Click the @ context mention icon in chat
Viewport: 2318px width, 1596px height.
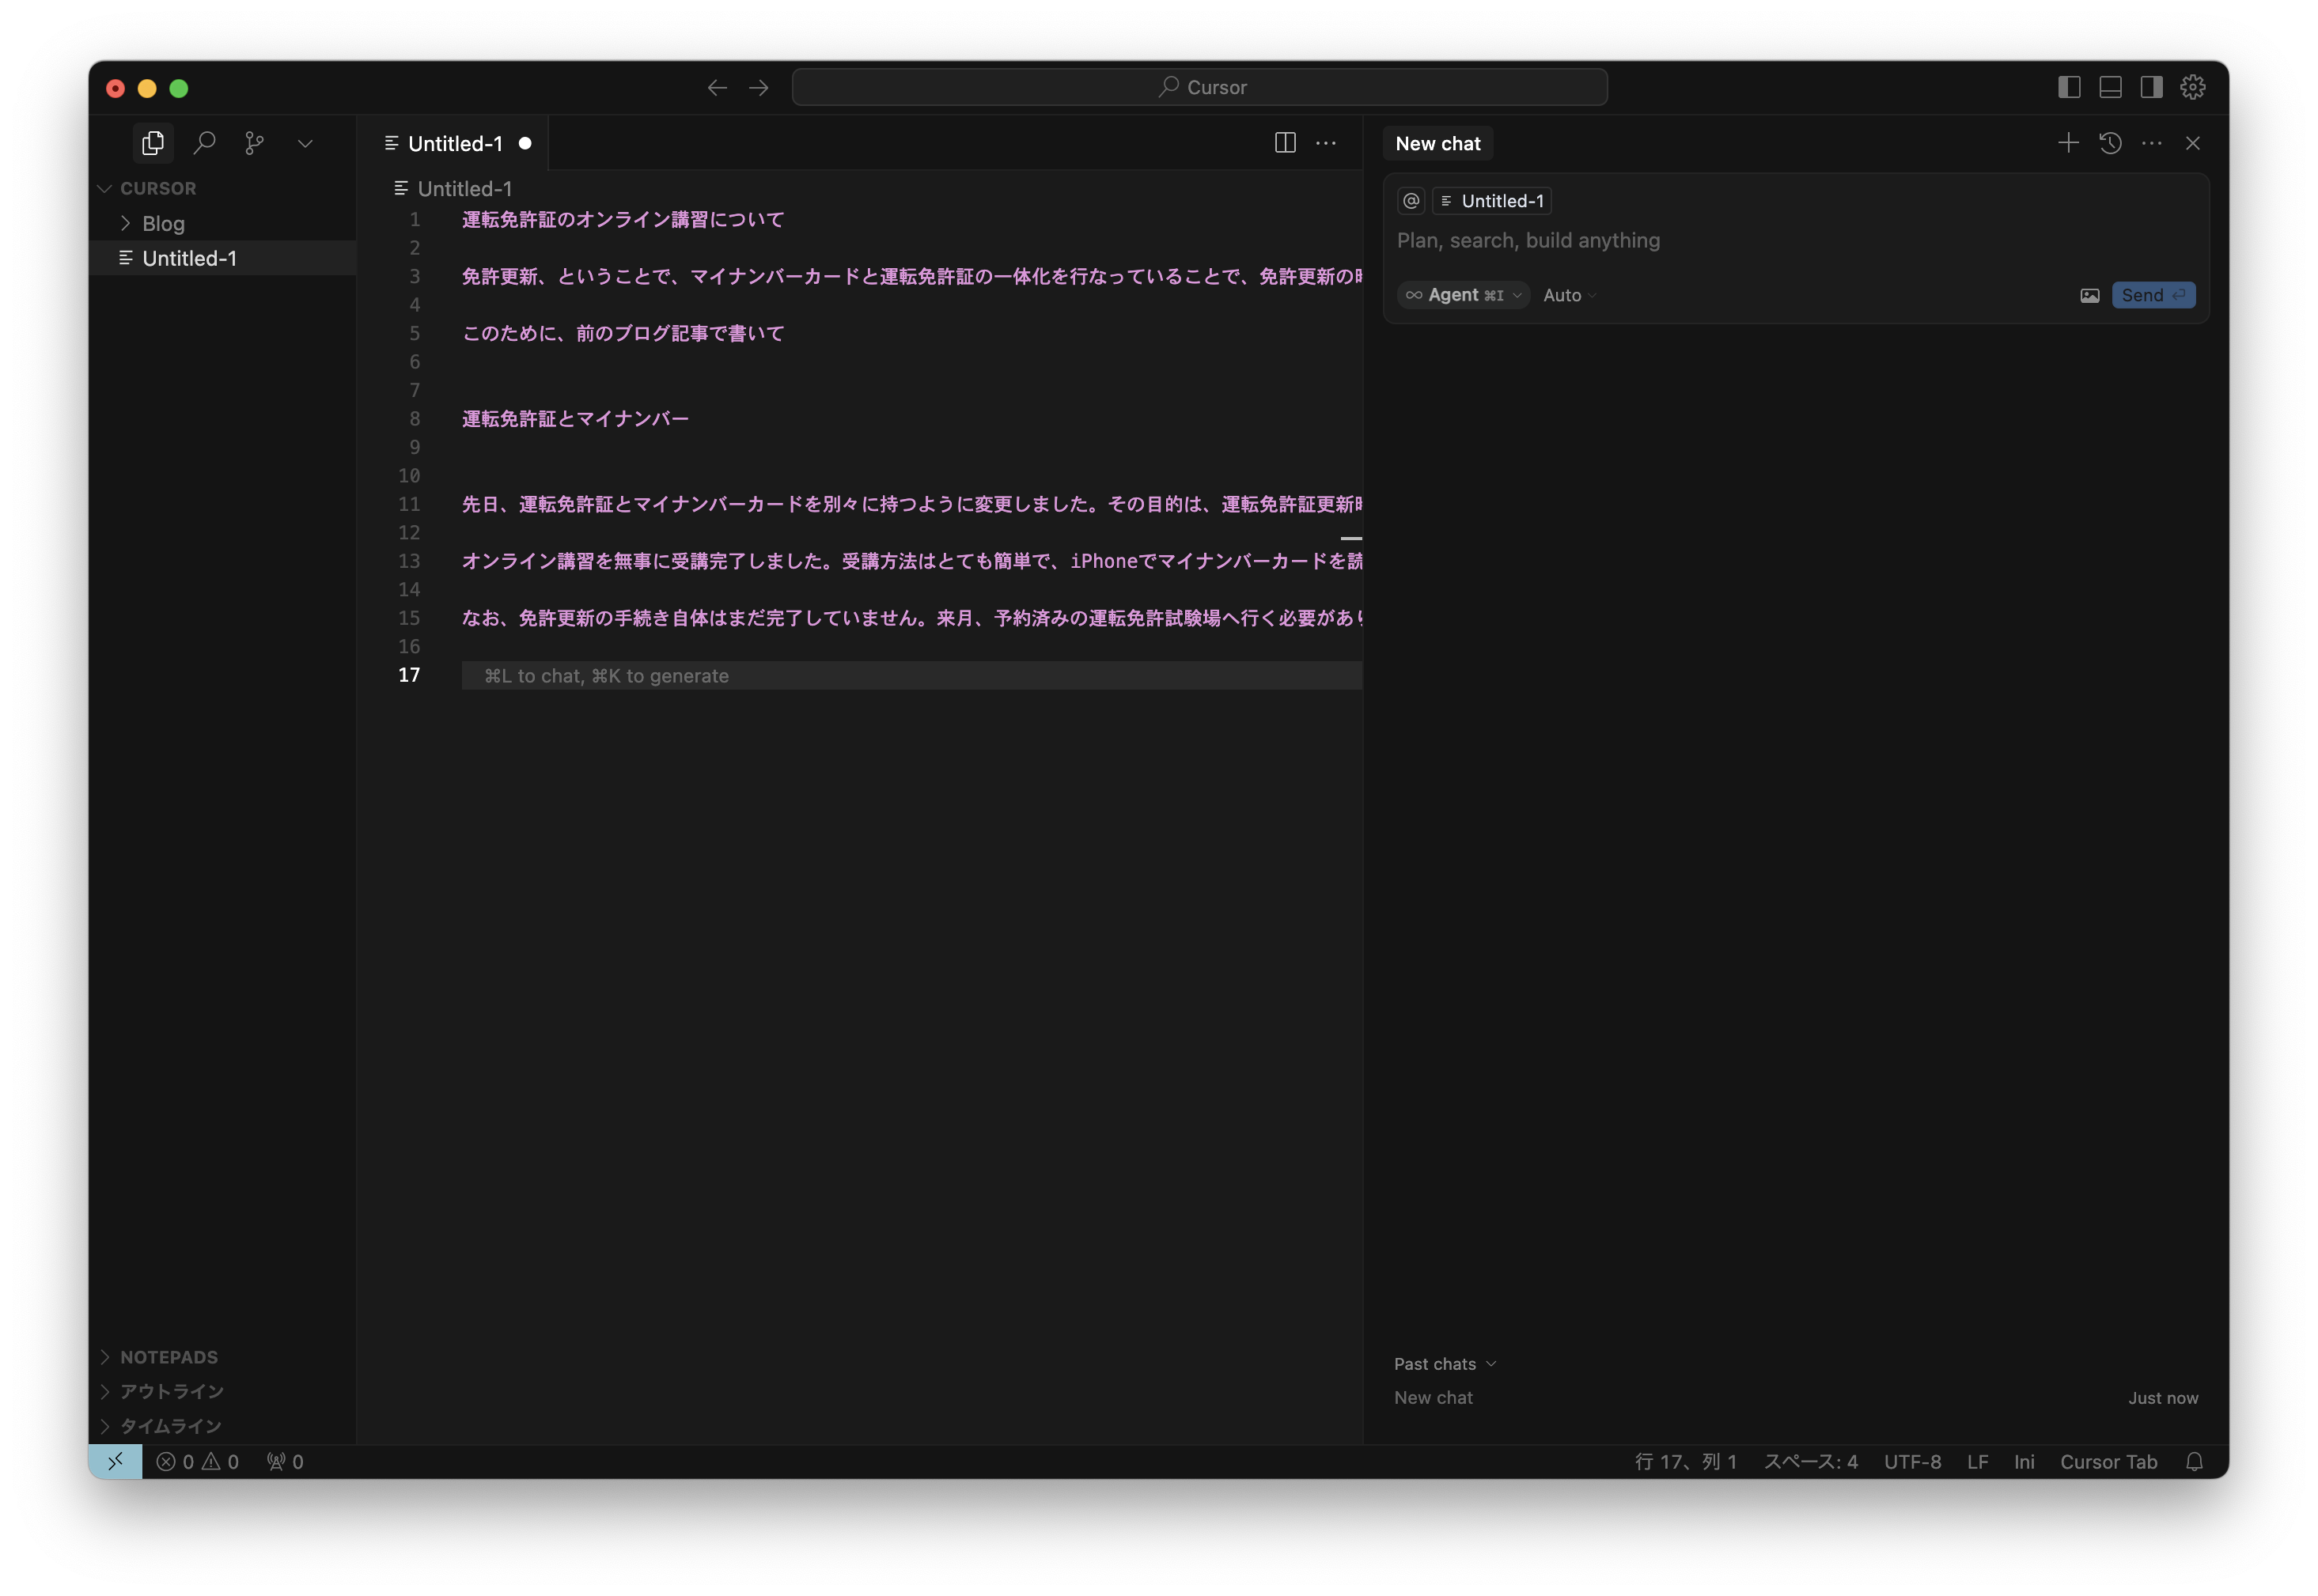1410,200
